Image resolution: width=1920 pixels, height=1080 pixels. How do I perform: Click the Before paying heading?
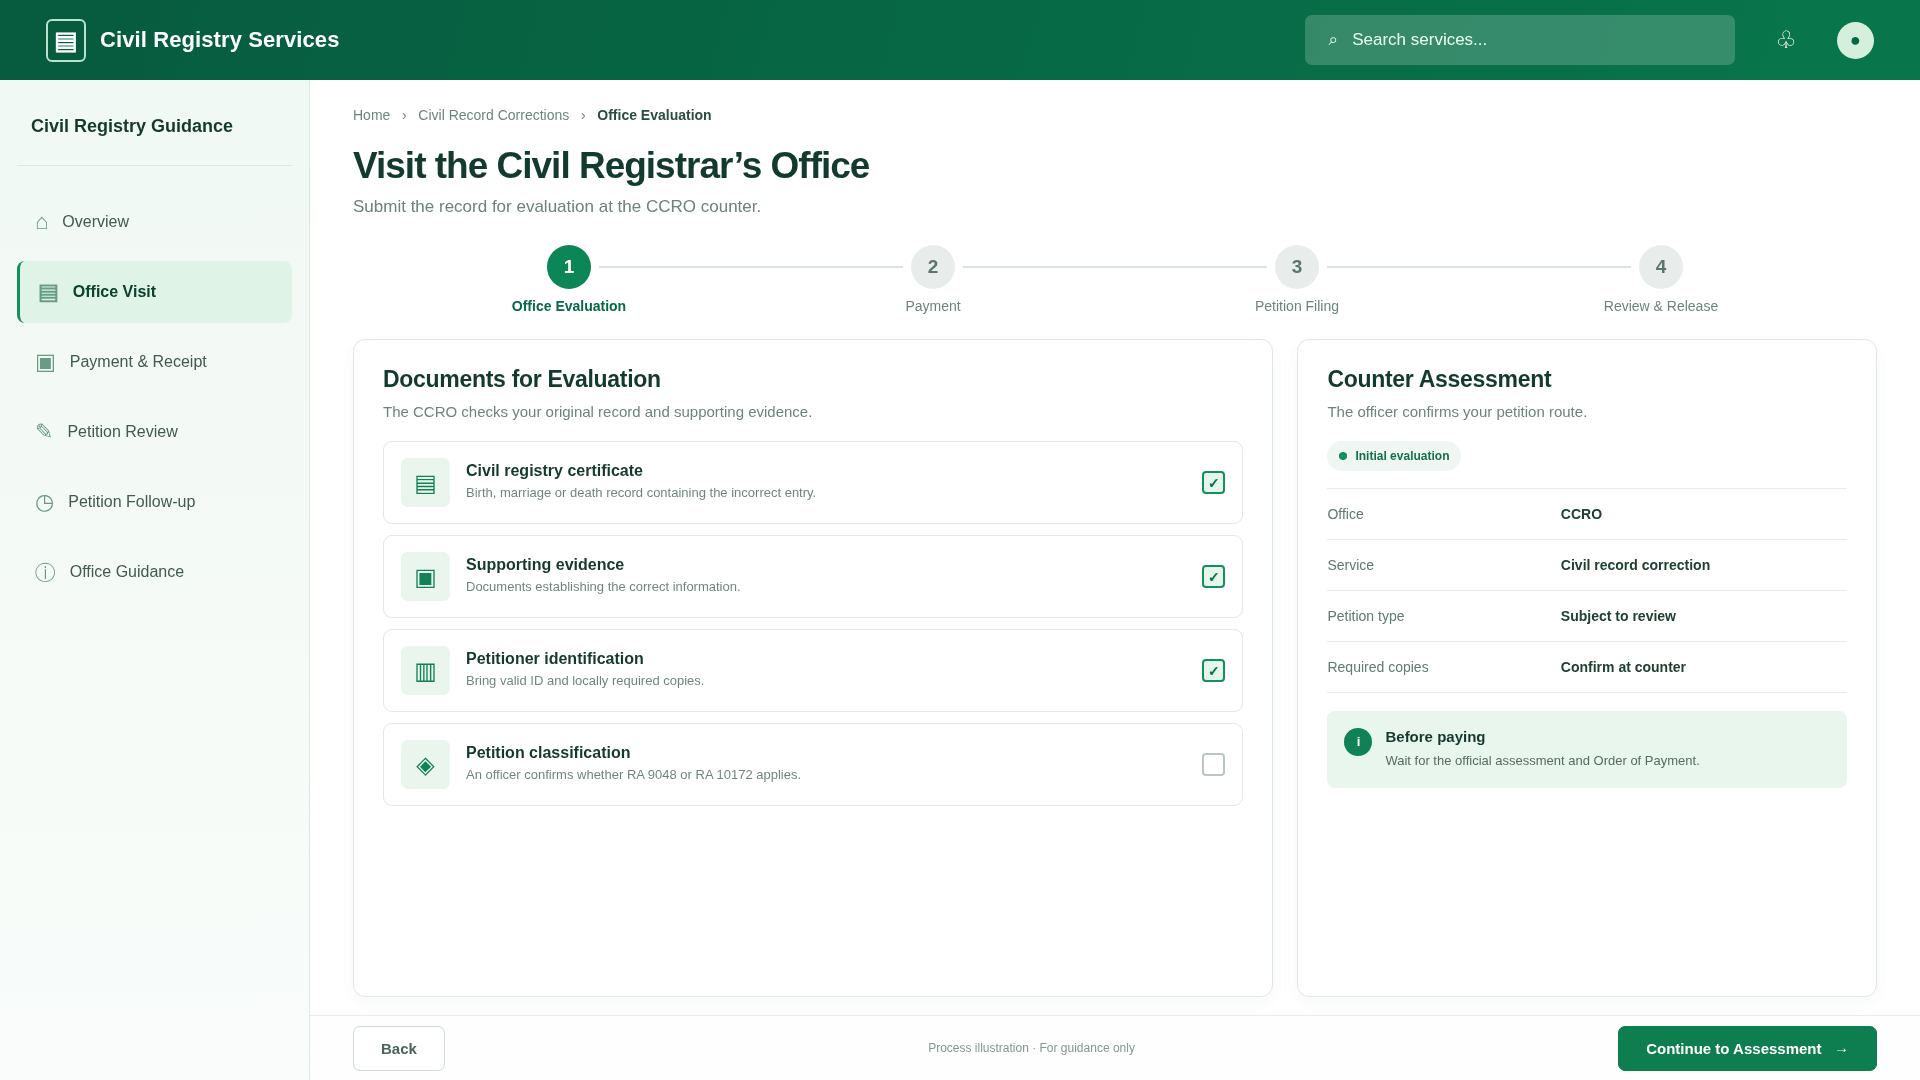[1435, 737]
